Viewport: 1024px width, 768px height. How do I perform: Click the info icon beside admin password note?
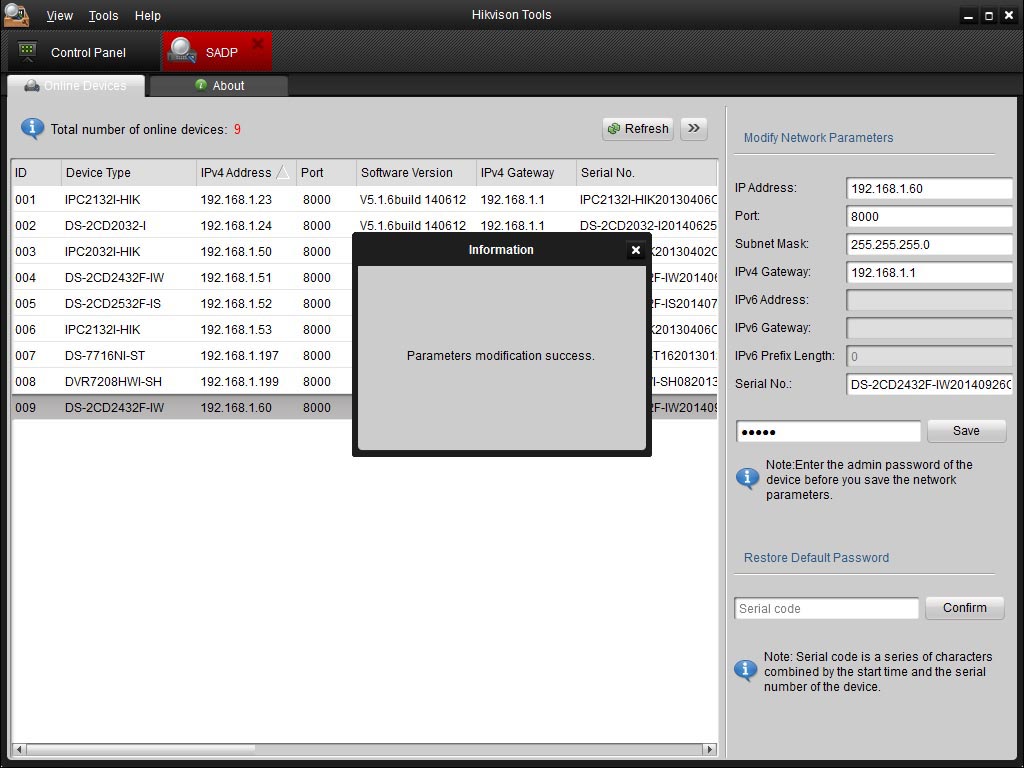click(747, 478)
